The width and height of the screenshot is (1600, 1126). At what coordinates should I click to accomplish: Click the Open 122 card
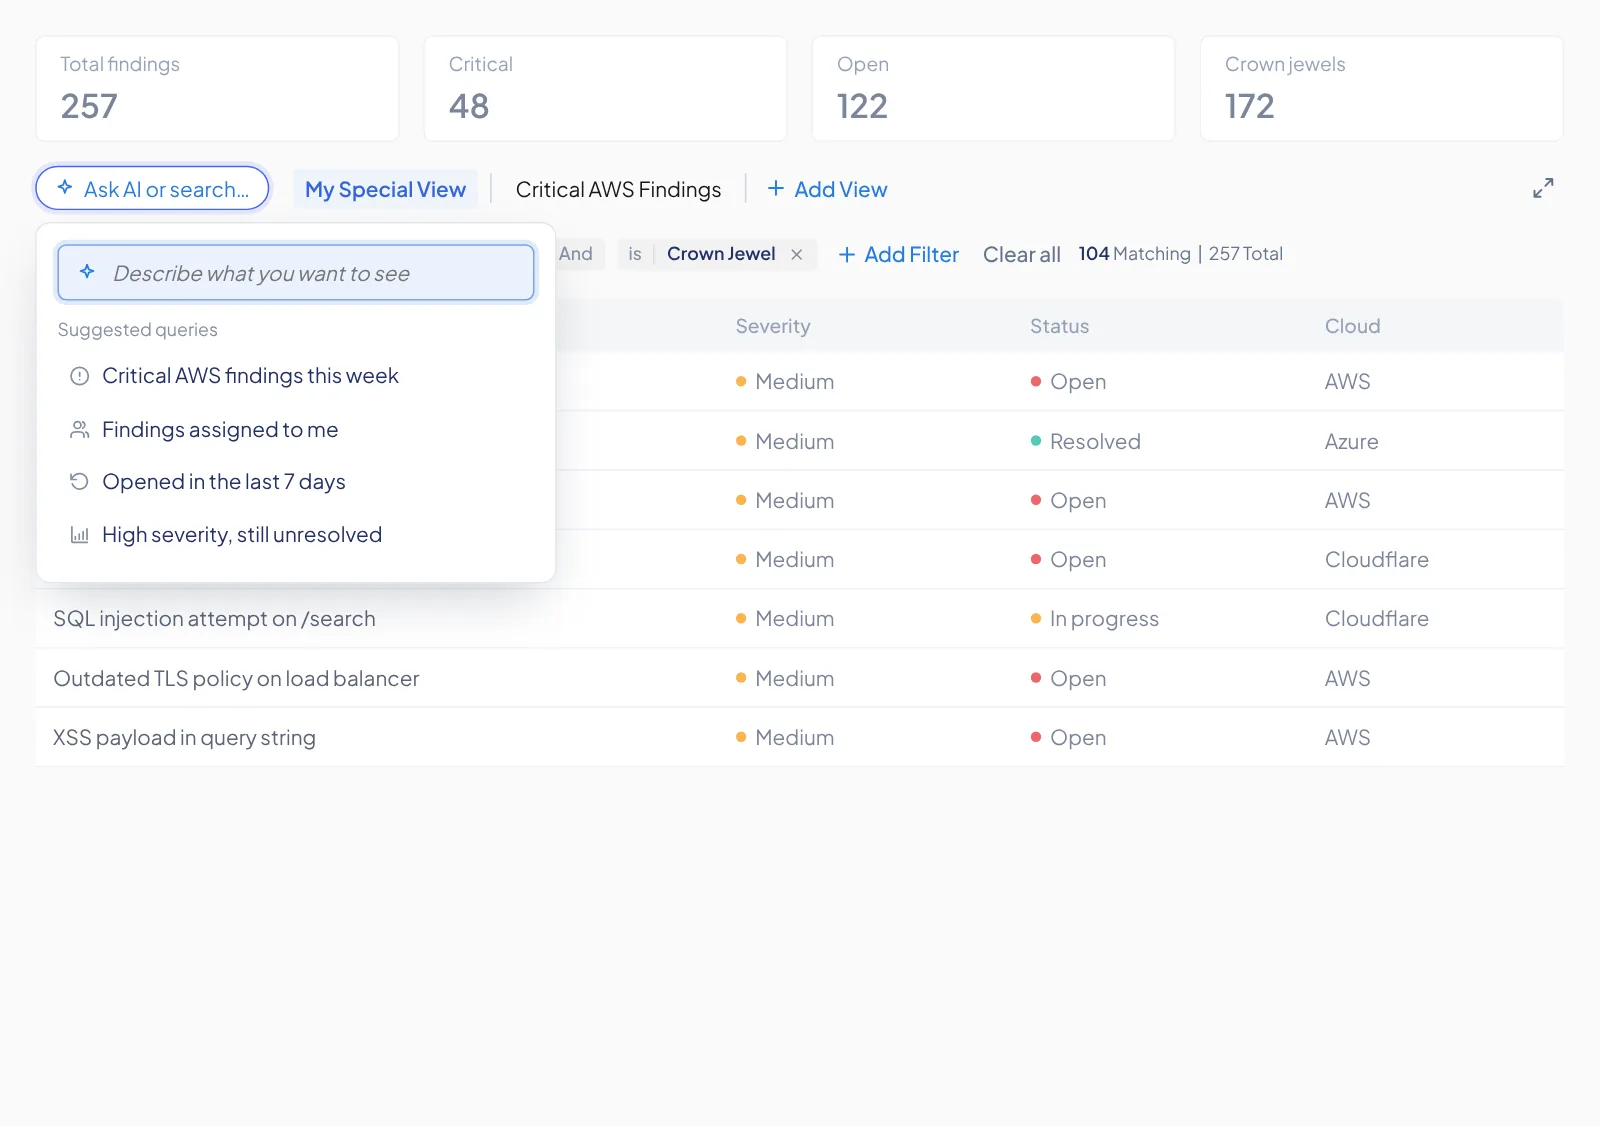[x=993, y=89]
